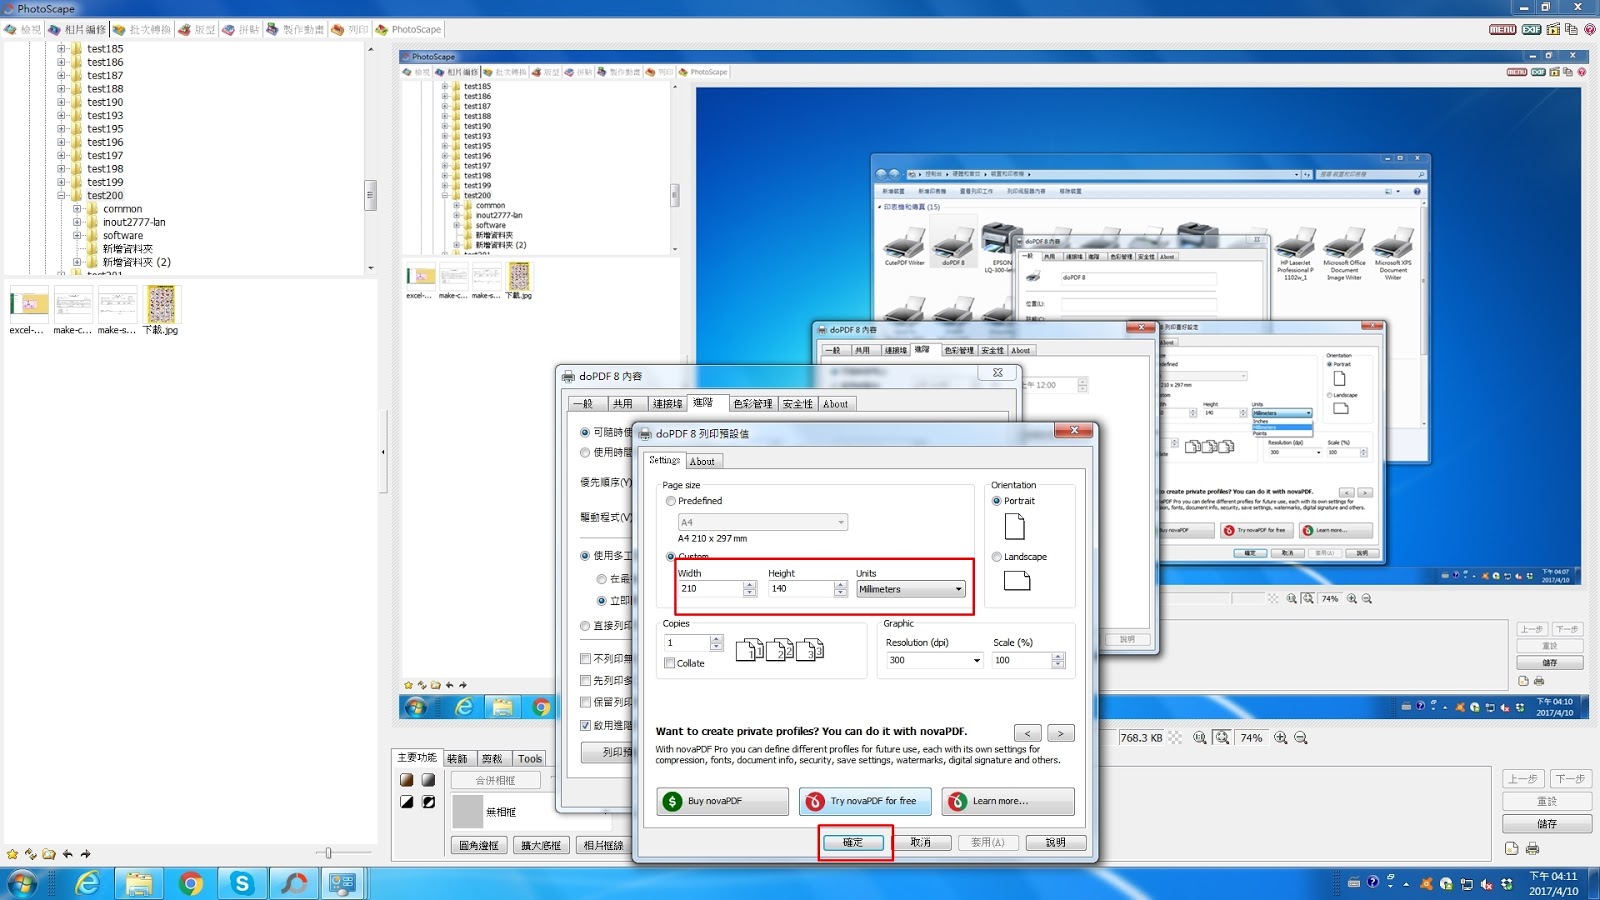
Task: Select the Predefined page size radio button
Action: [x=671, y=501]
